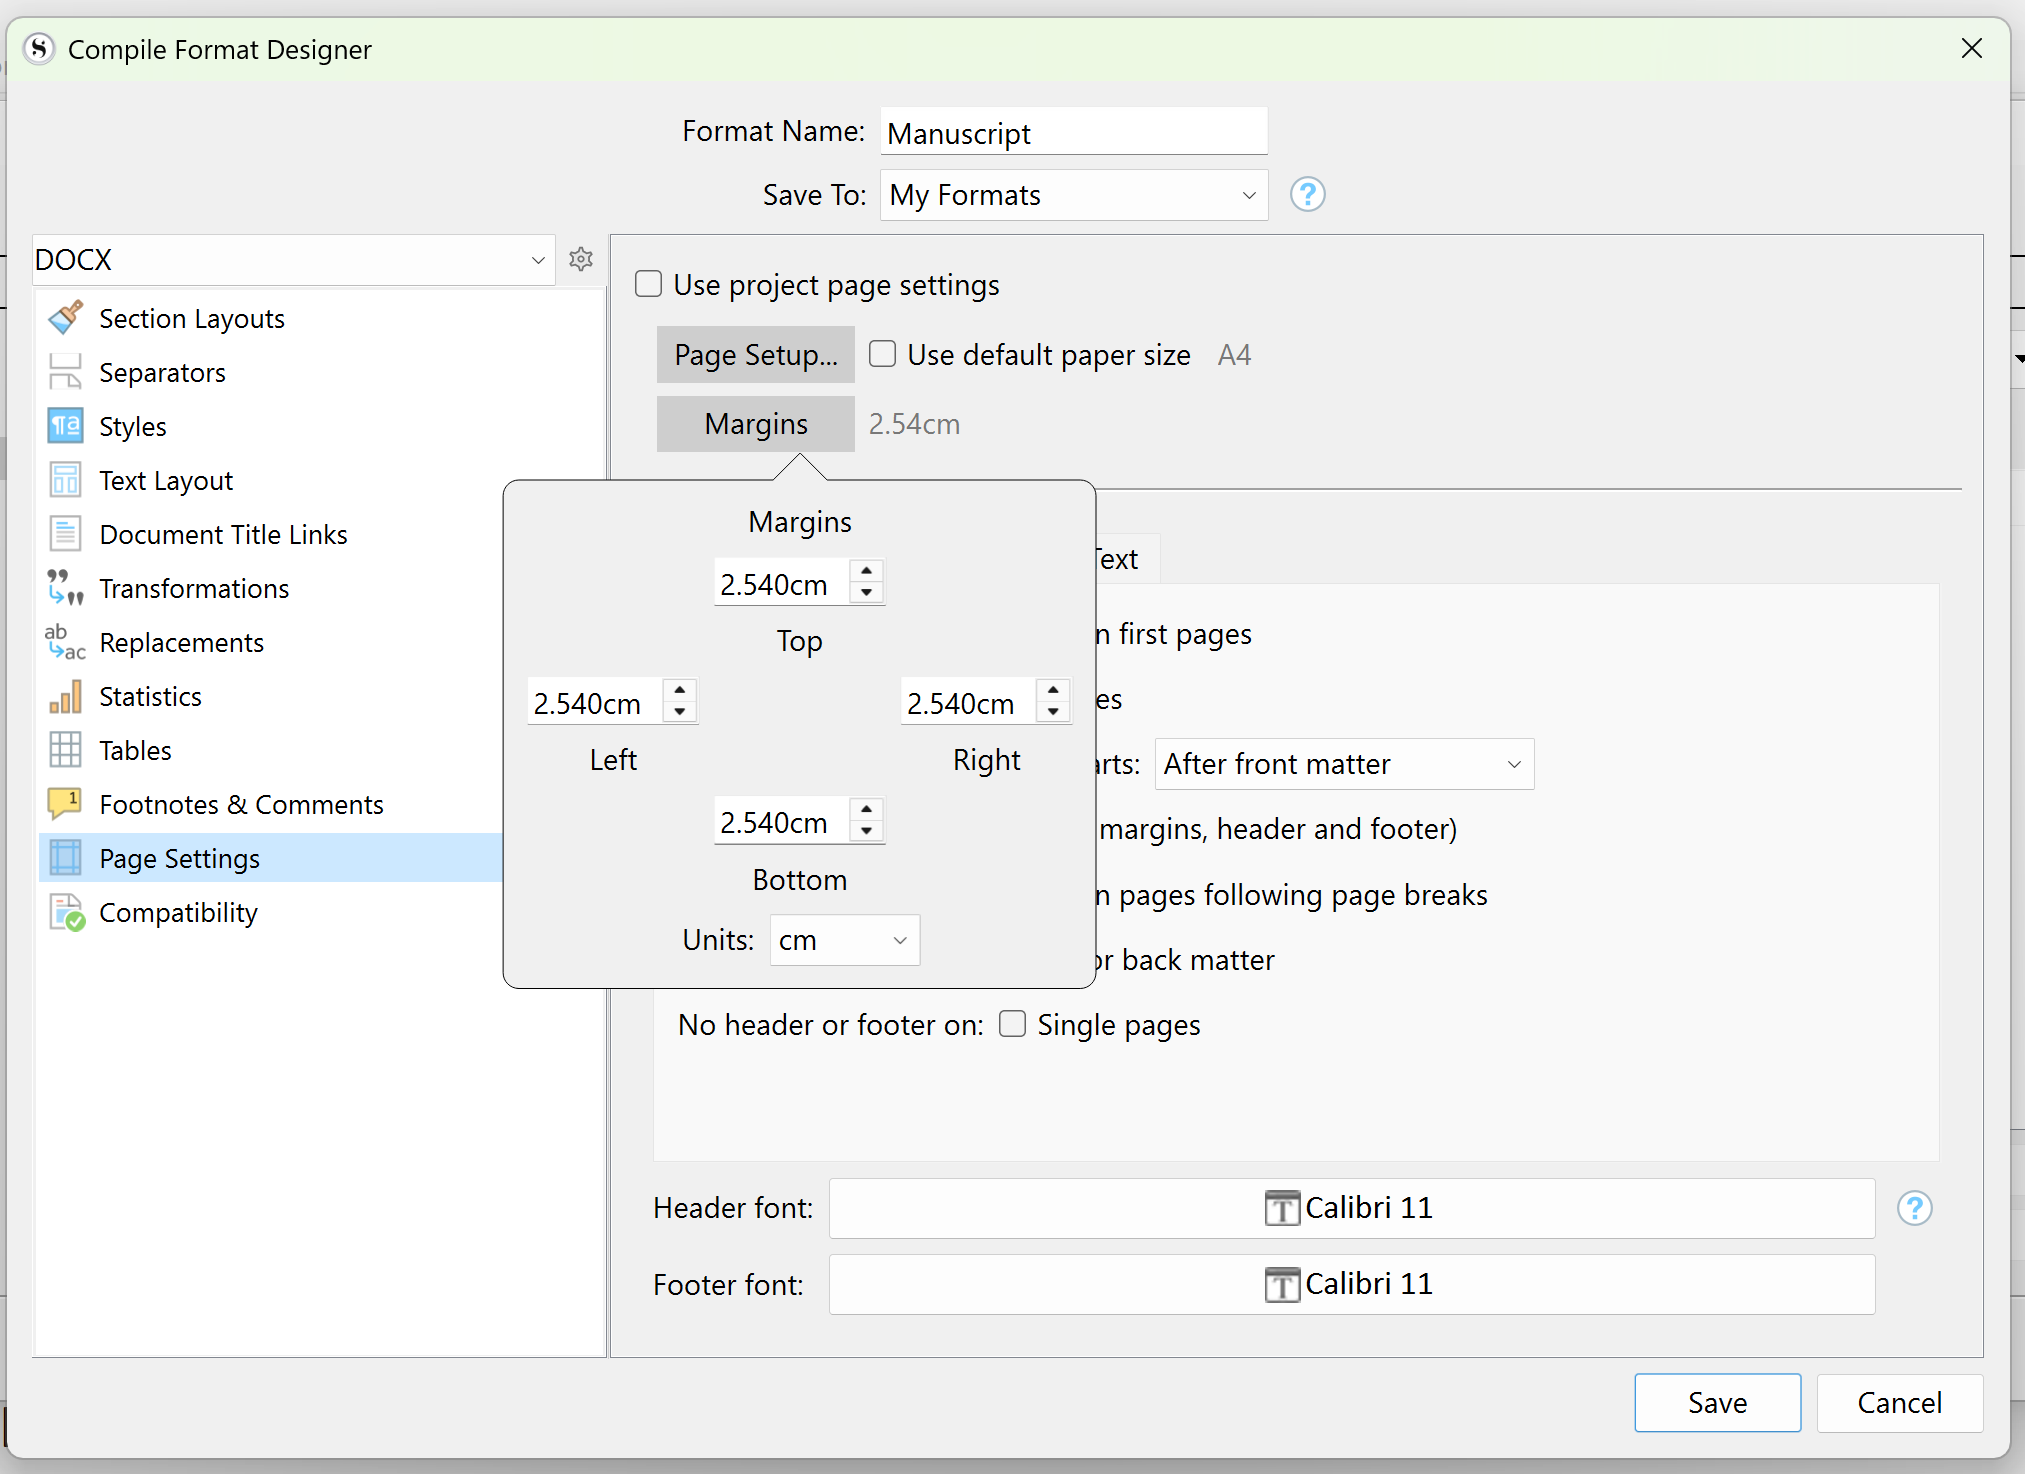Open Transformations via its quote icon

tap(65, 589)
